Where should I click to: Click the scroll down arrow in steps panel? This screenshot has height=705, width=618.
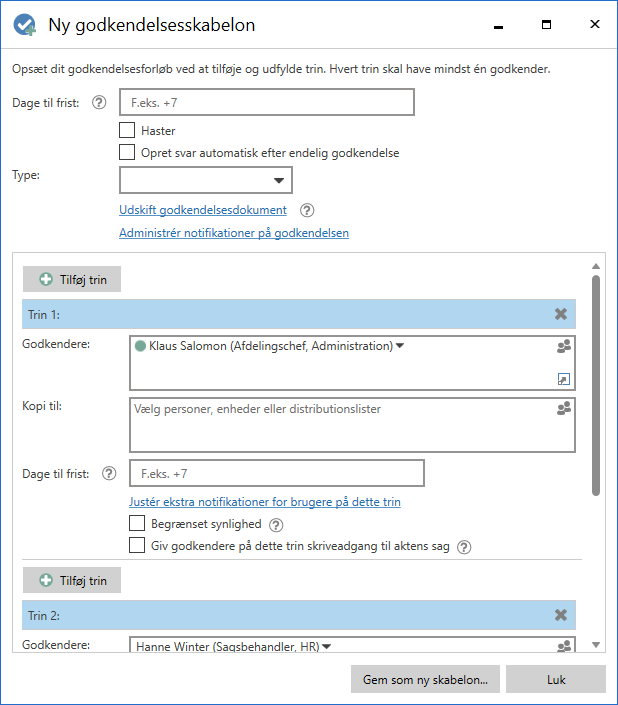coord(596,645)
